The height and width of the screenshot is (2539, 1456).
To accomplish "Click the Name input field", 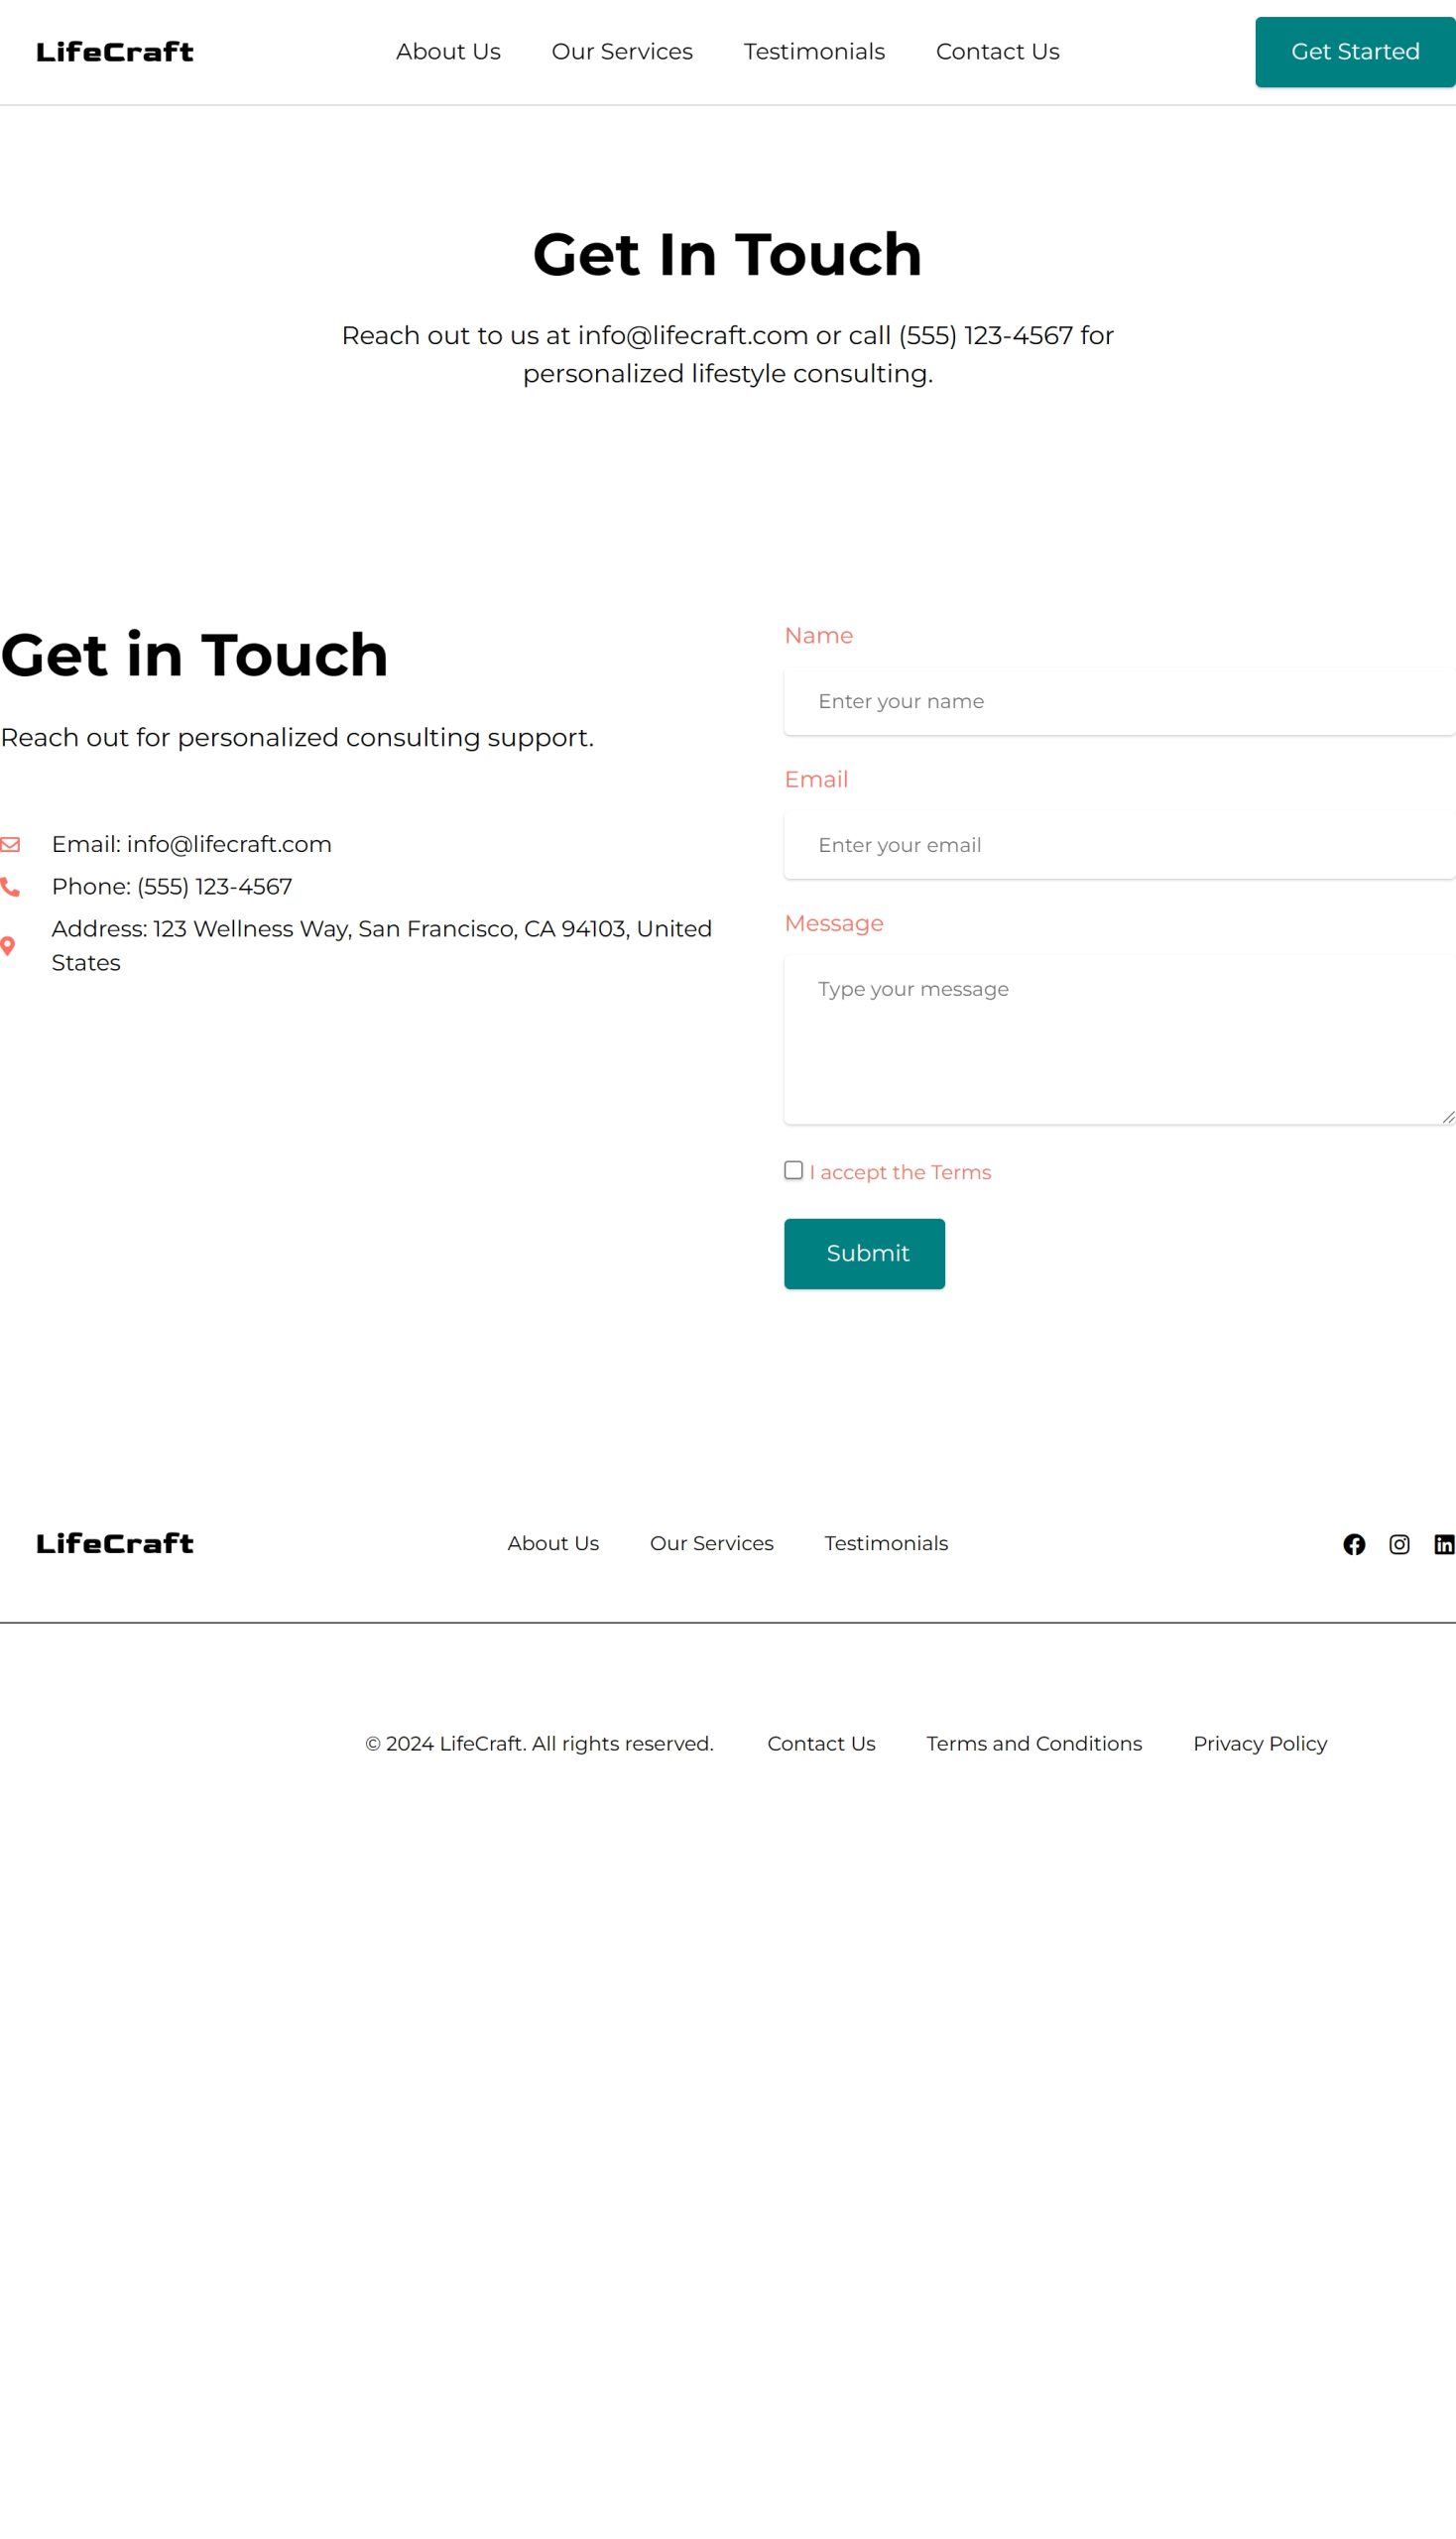I will pos(1120,701).
